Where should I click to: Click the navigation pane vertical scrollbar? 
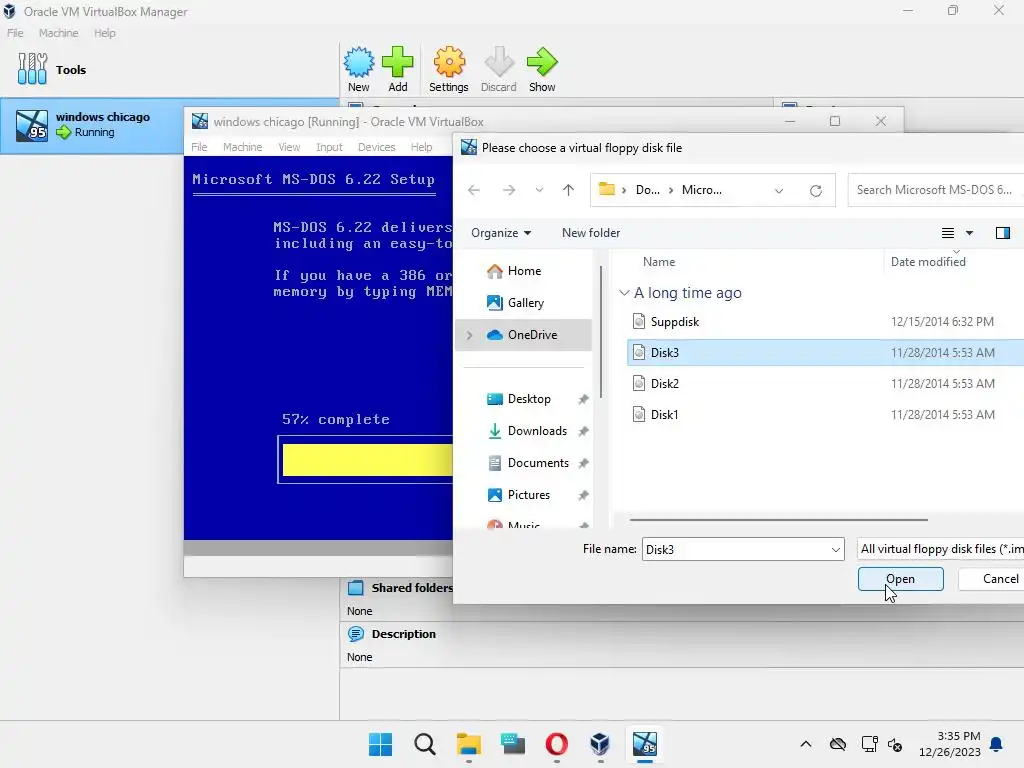click(x=601, y=333)
